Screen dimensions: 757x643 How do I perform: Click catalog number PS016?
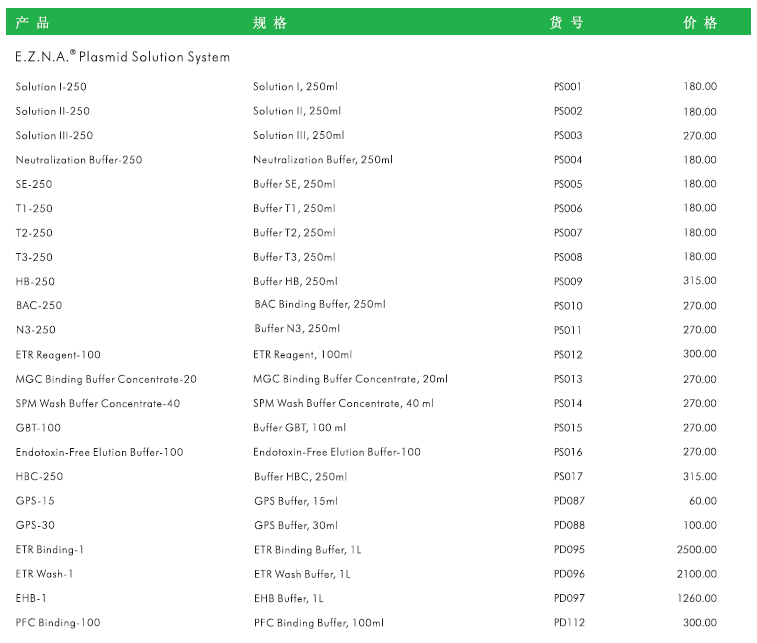(x=568, y=452)
